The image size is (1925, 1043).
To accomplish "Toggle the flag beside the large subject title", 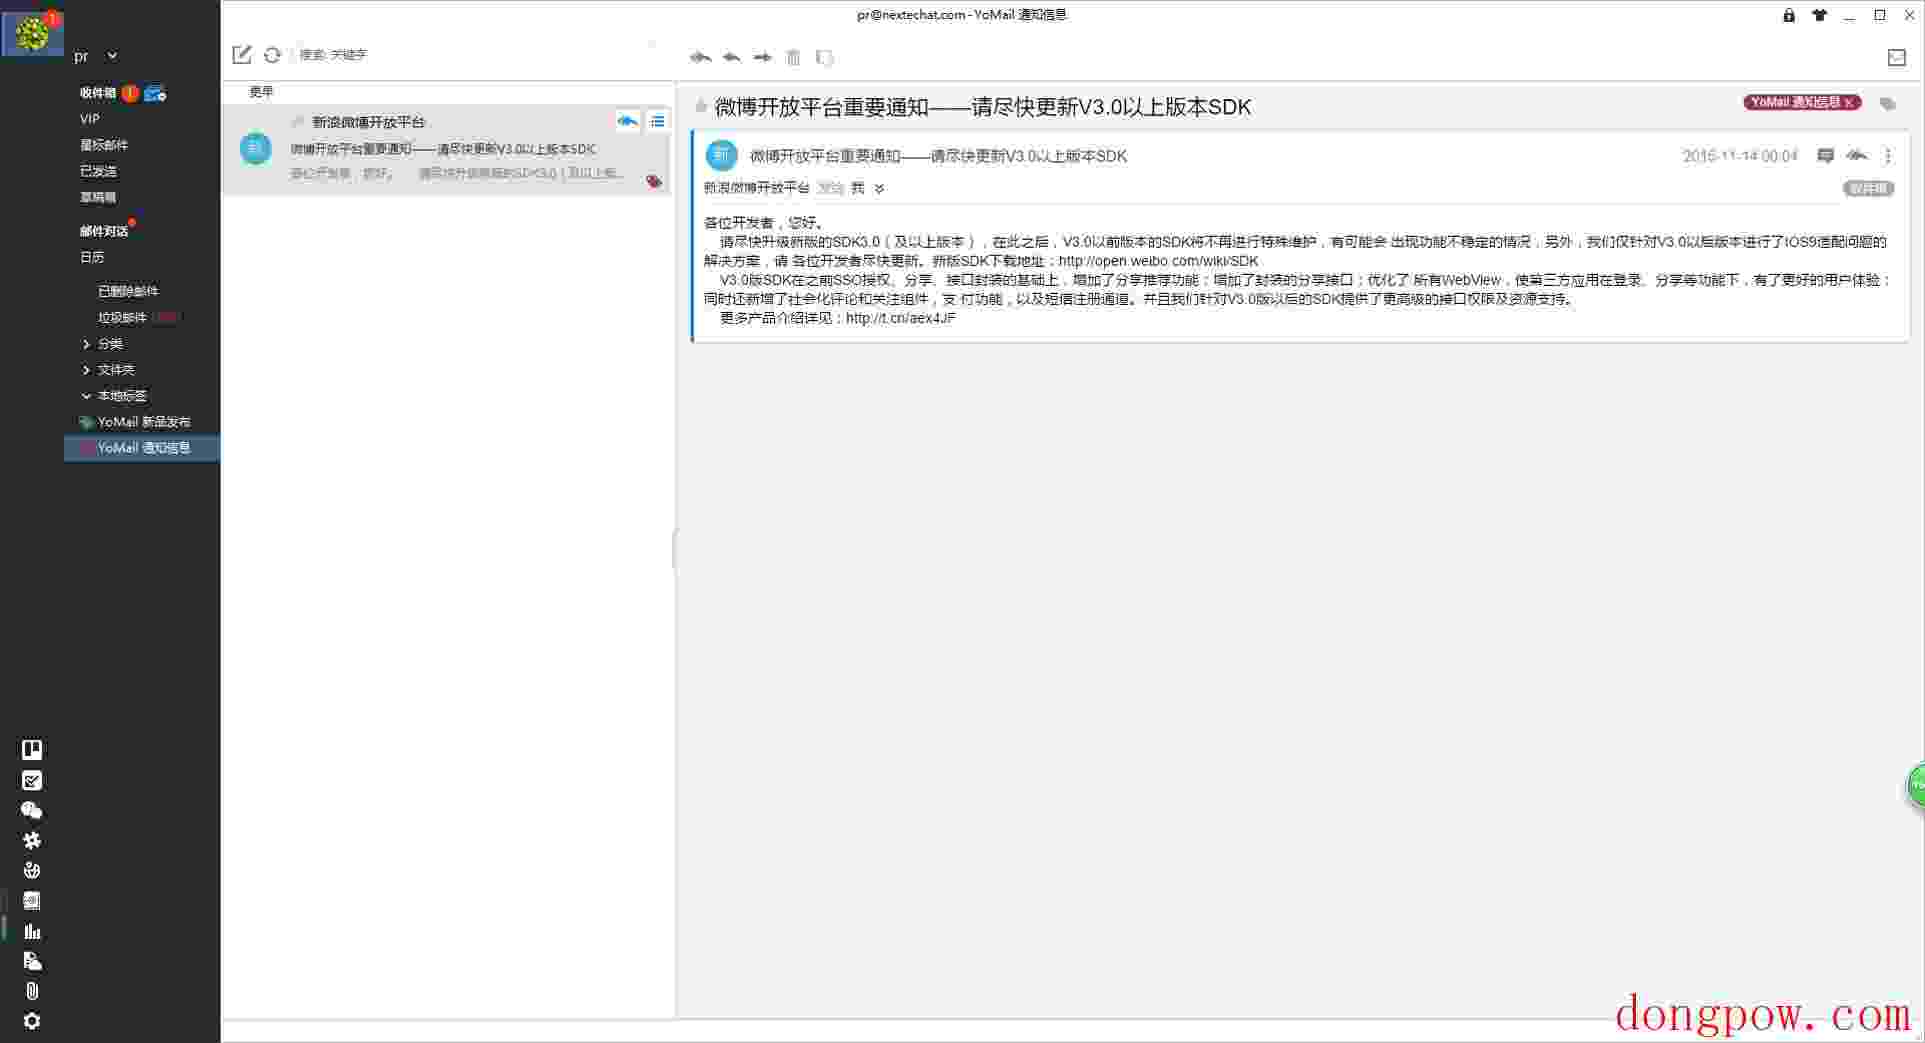I will (701, 106).
